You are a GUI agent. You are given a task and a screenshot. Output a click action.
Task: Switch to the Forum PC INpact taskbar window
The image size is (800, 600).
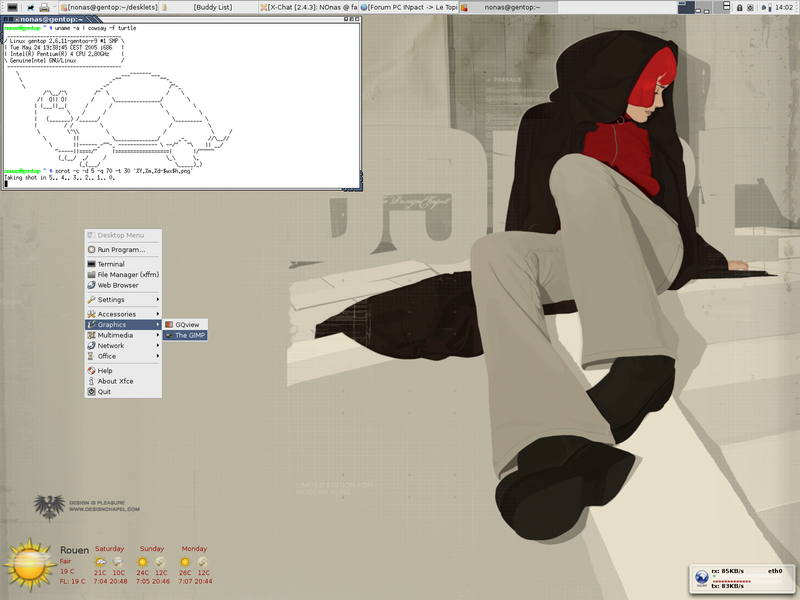408,7
